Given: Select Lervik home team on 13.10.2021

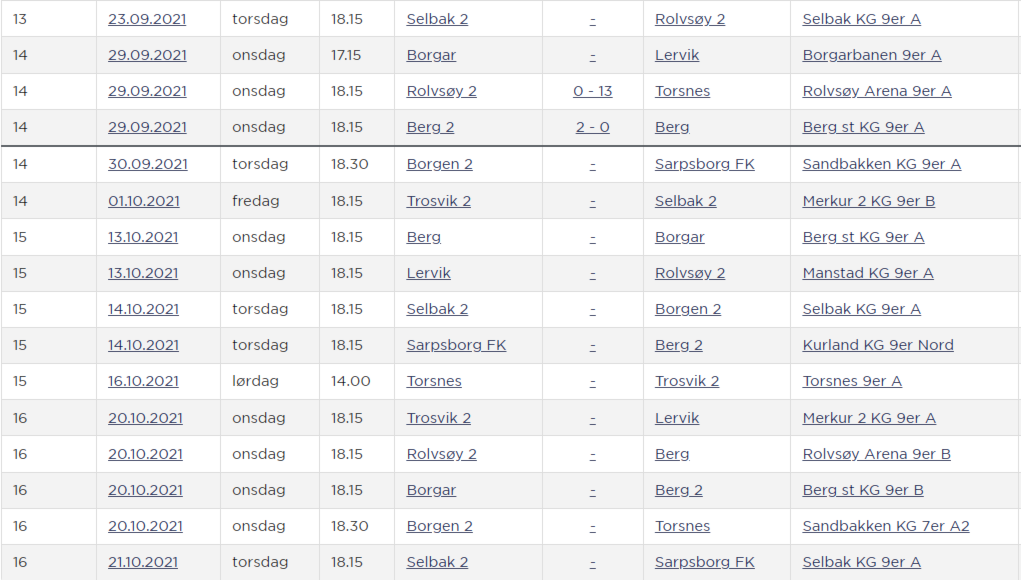Looking at the screenshot, I should [x=428, y=273].
